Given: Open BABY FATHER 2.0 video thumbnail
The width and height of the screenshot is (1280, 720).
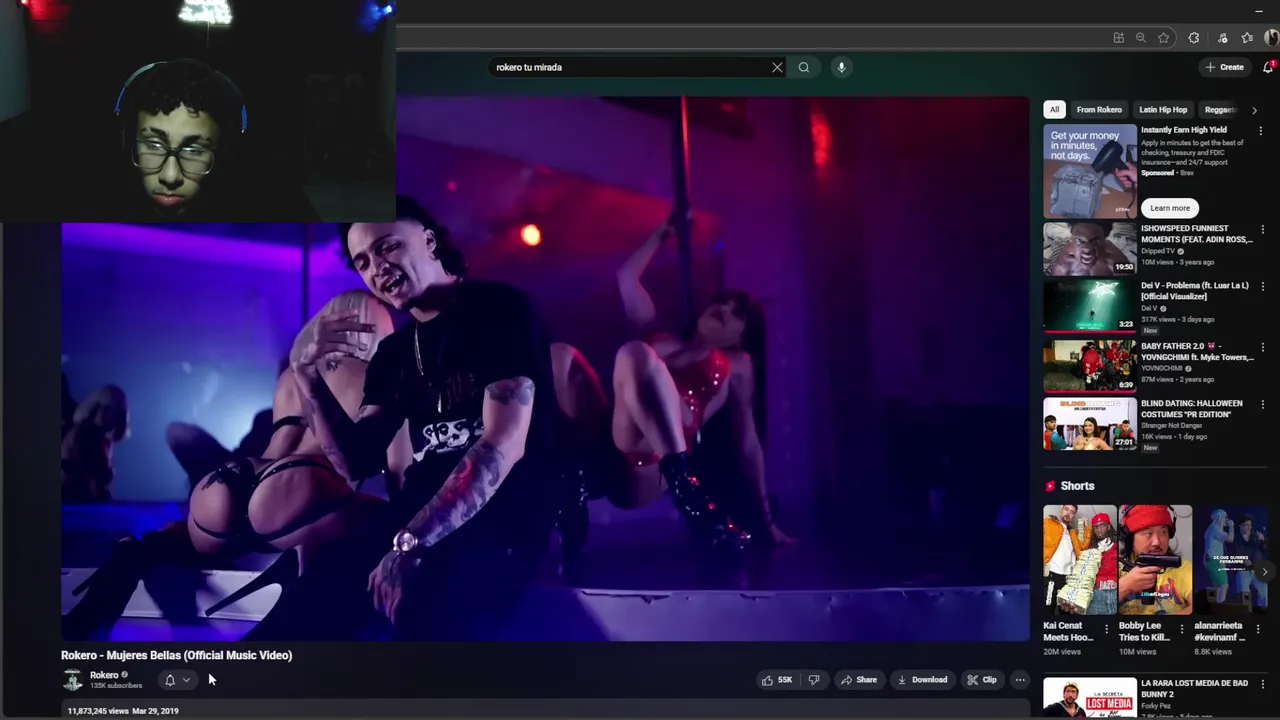Looking at the screenshot, I should click(1090, 365).
